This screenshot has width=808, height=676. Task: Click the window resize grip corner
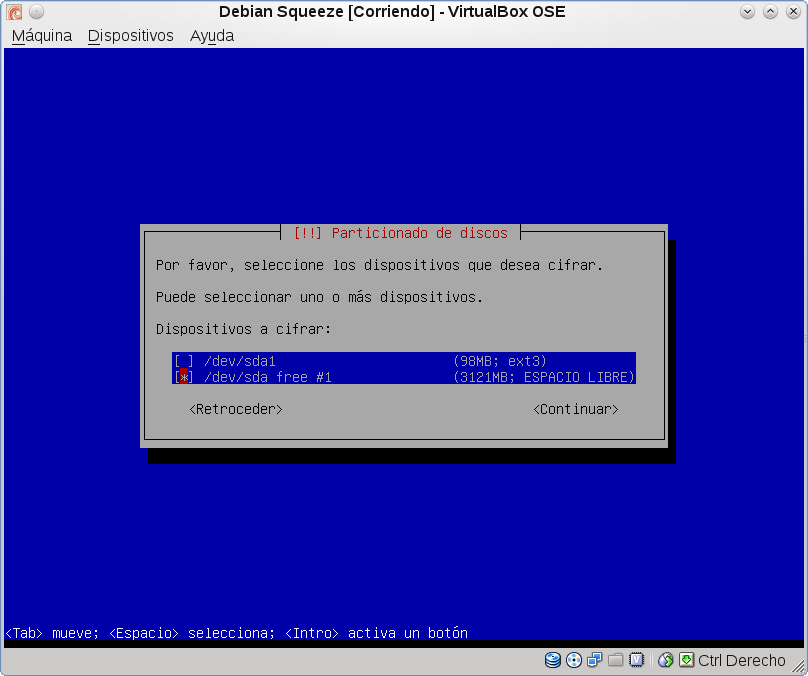[798, 666]
